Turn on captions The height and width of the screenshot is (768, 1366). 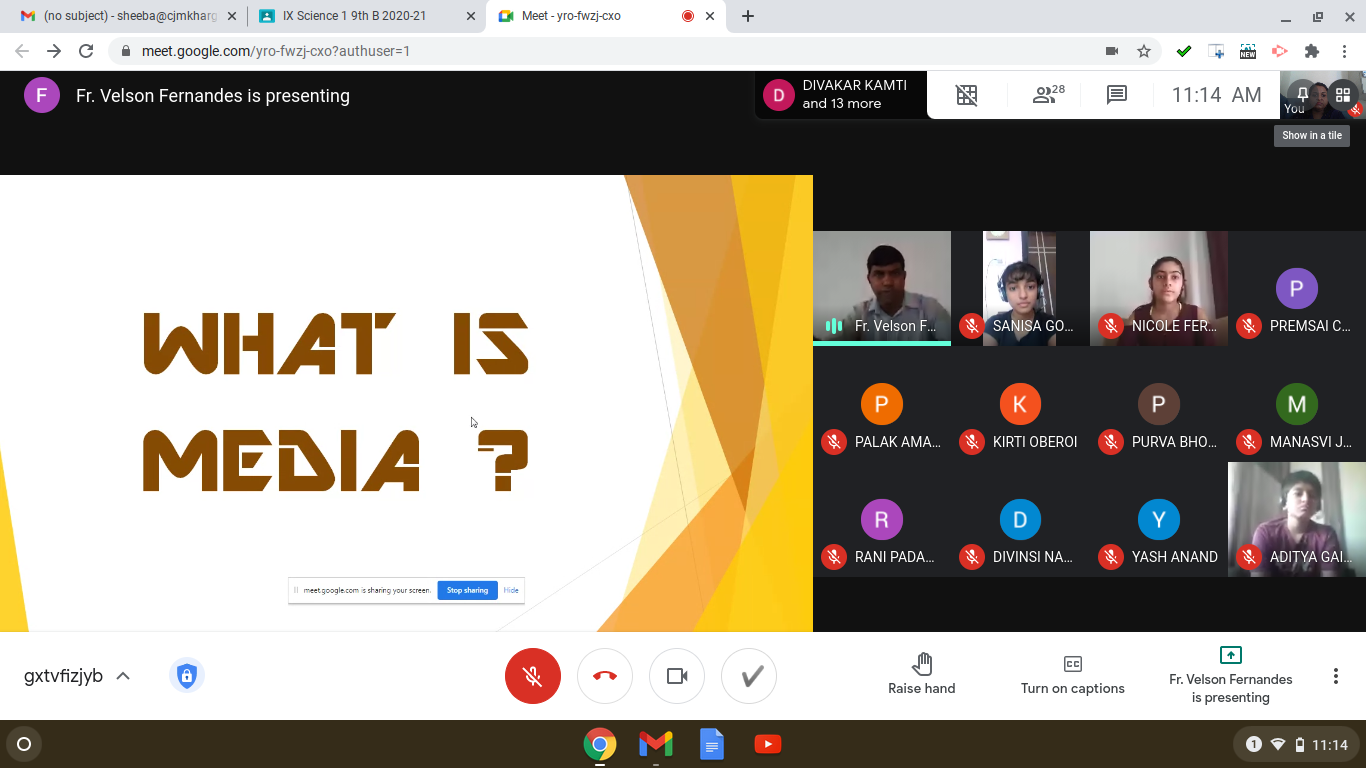(1072, 674)
